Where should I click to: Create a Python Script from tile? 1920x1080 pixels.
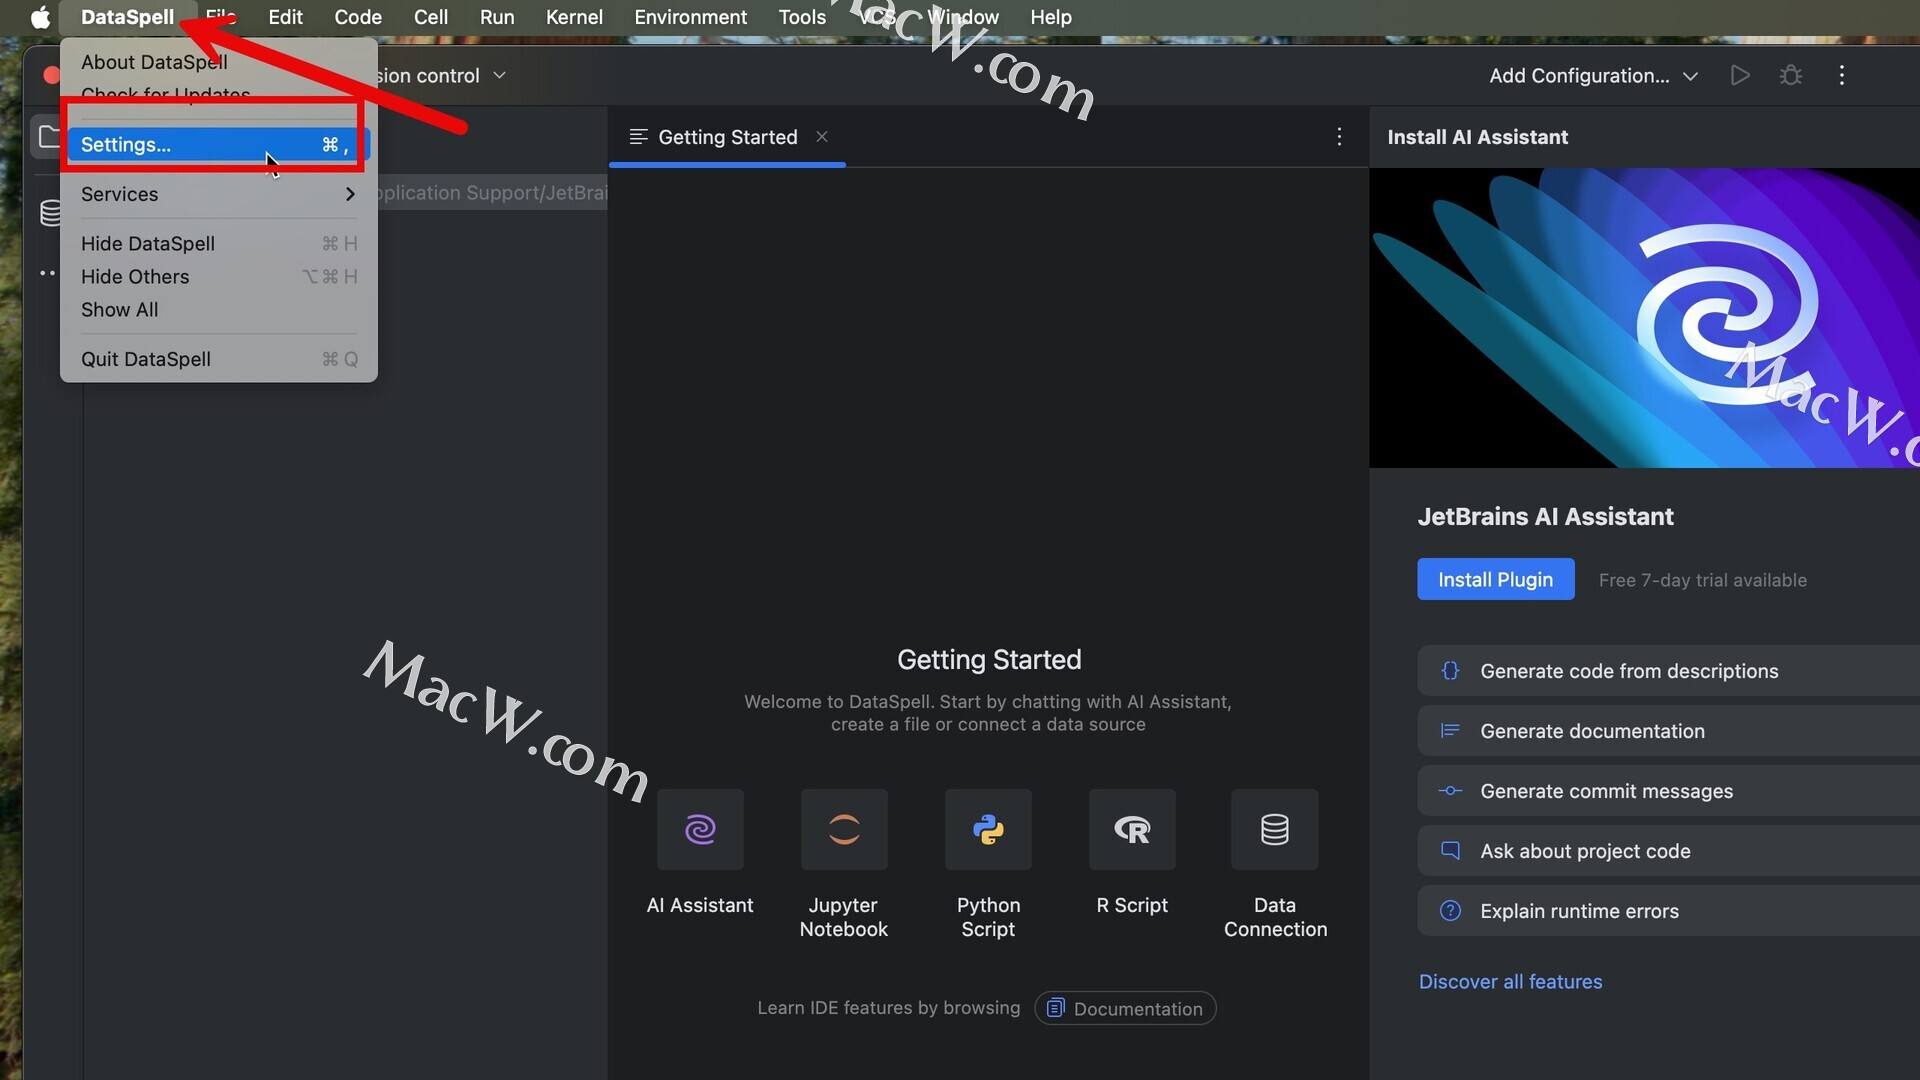[988, 829]
